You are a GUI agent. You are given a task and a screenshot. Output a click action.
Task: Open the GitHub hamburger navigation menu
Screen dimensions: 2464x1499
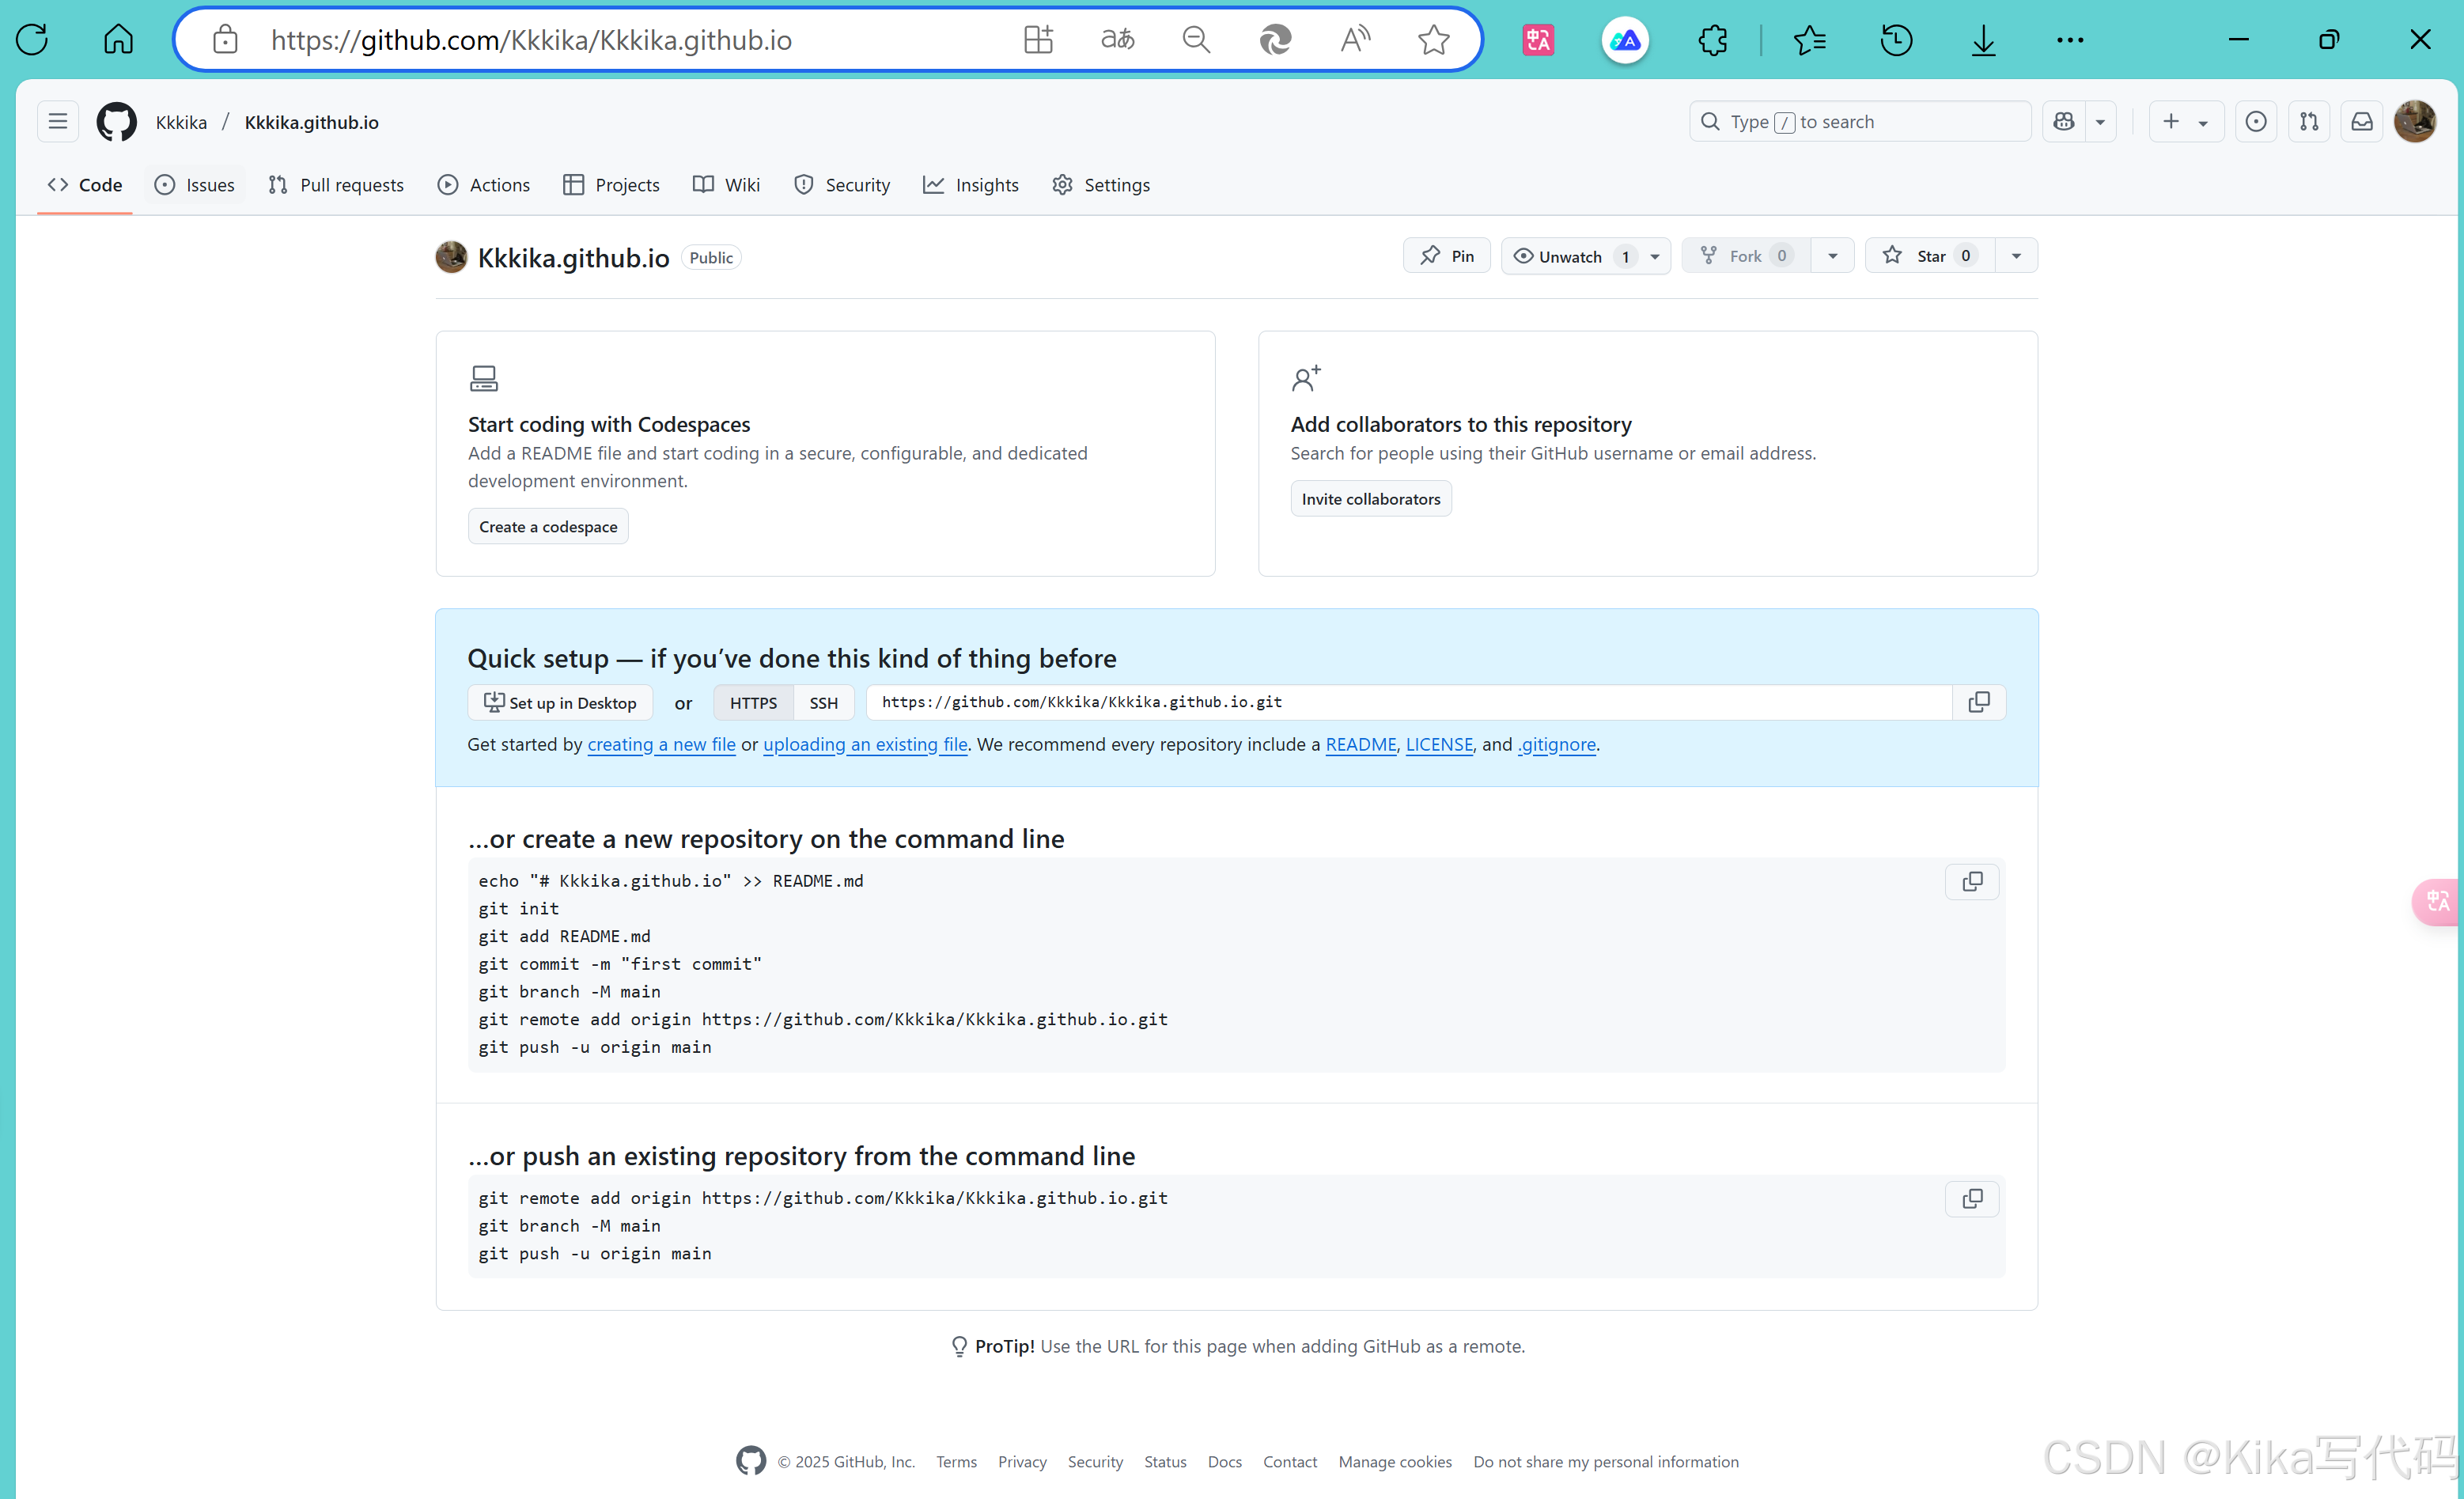click(58, 122)
